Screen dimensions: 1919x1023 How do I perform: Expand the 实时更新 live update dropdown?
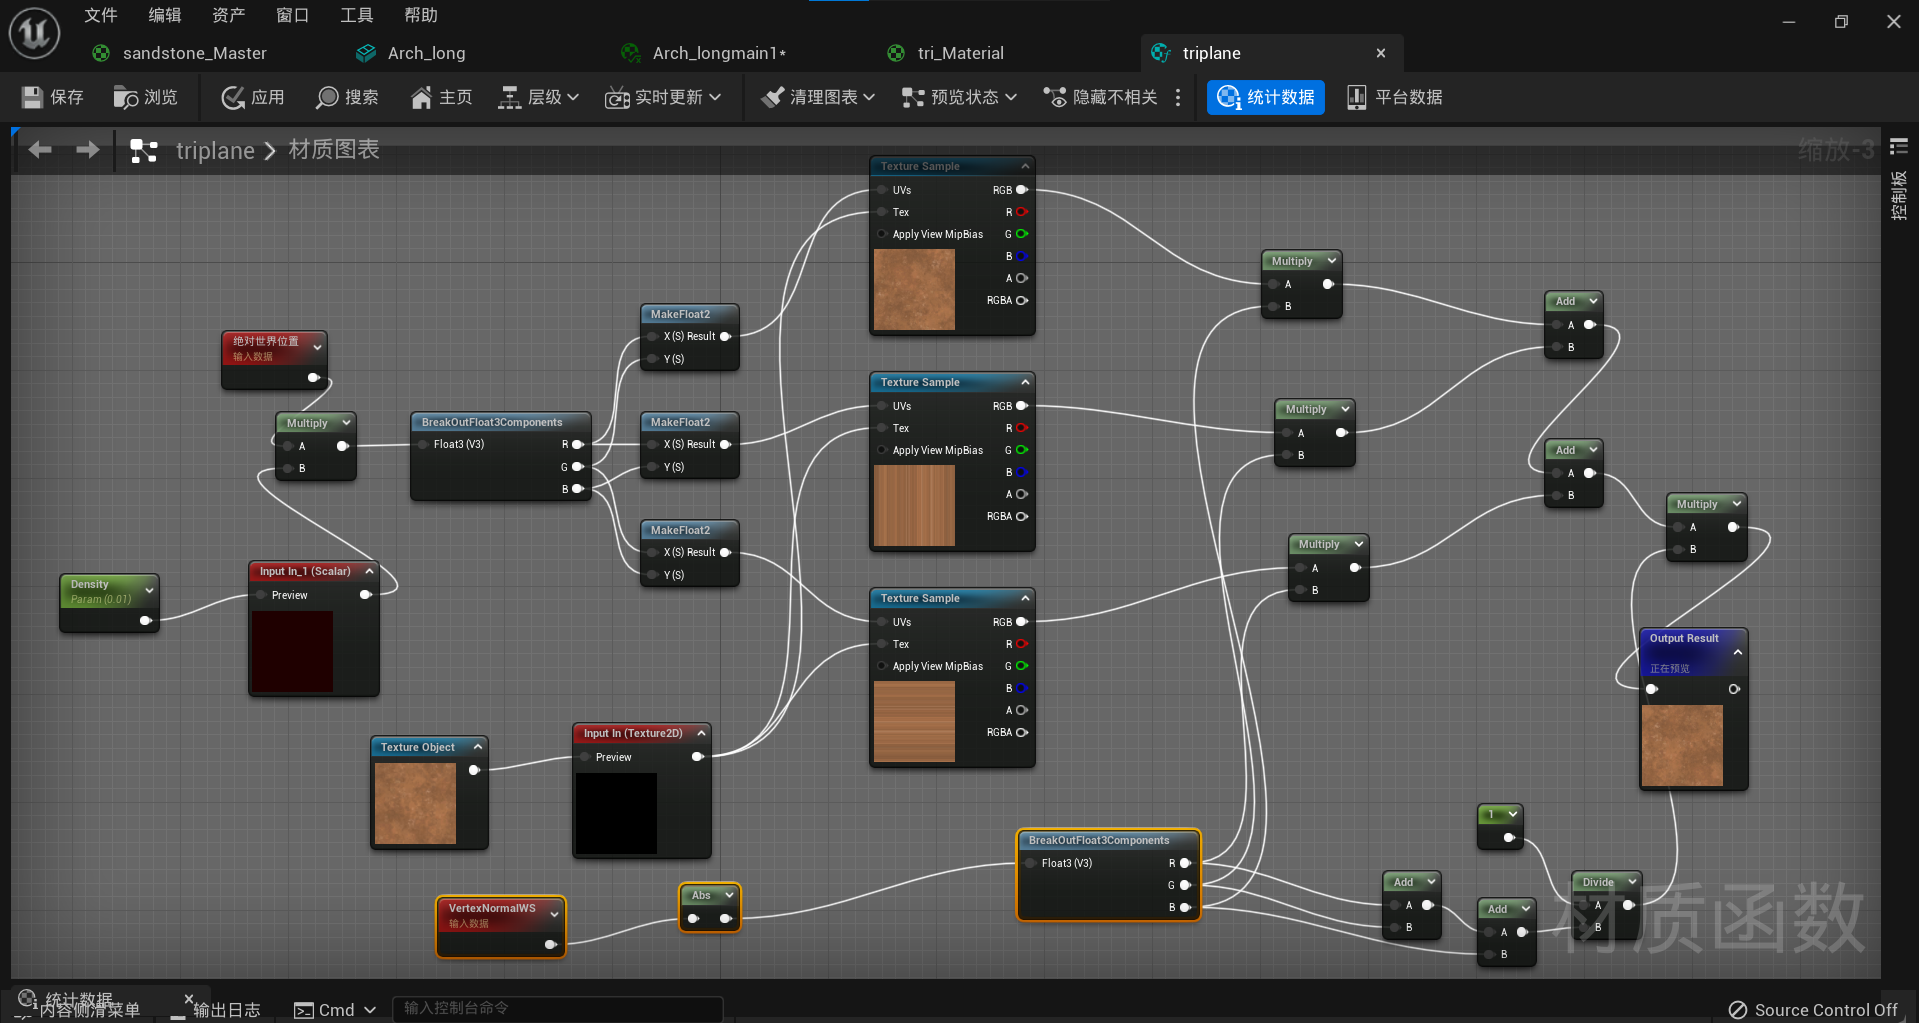pyautogui.click(x=663, y=97)
